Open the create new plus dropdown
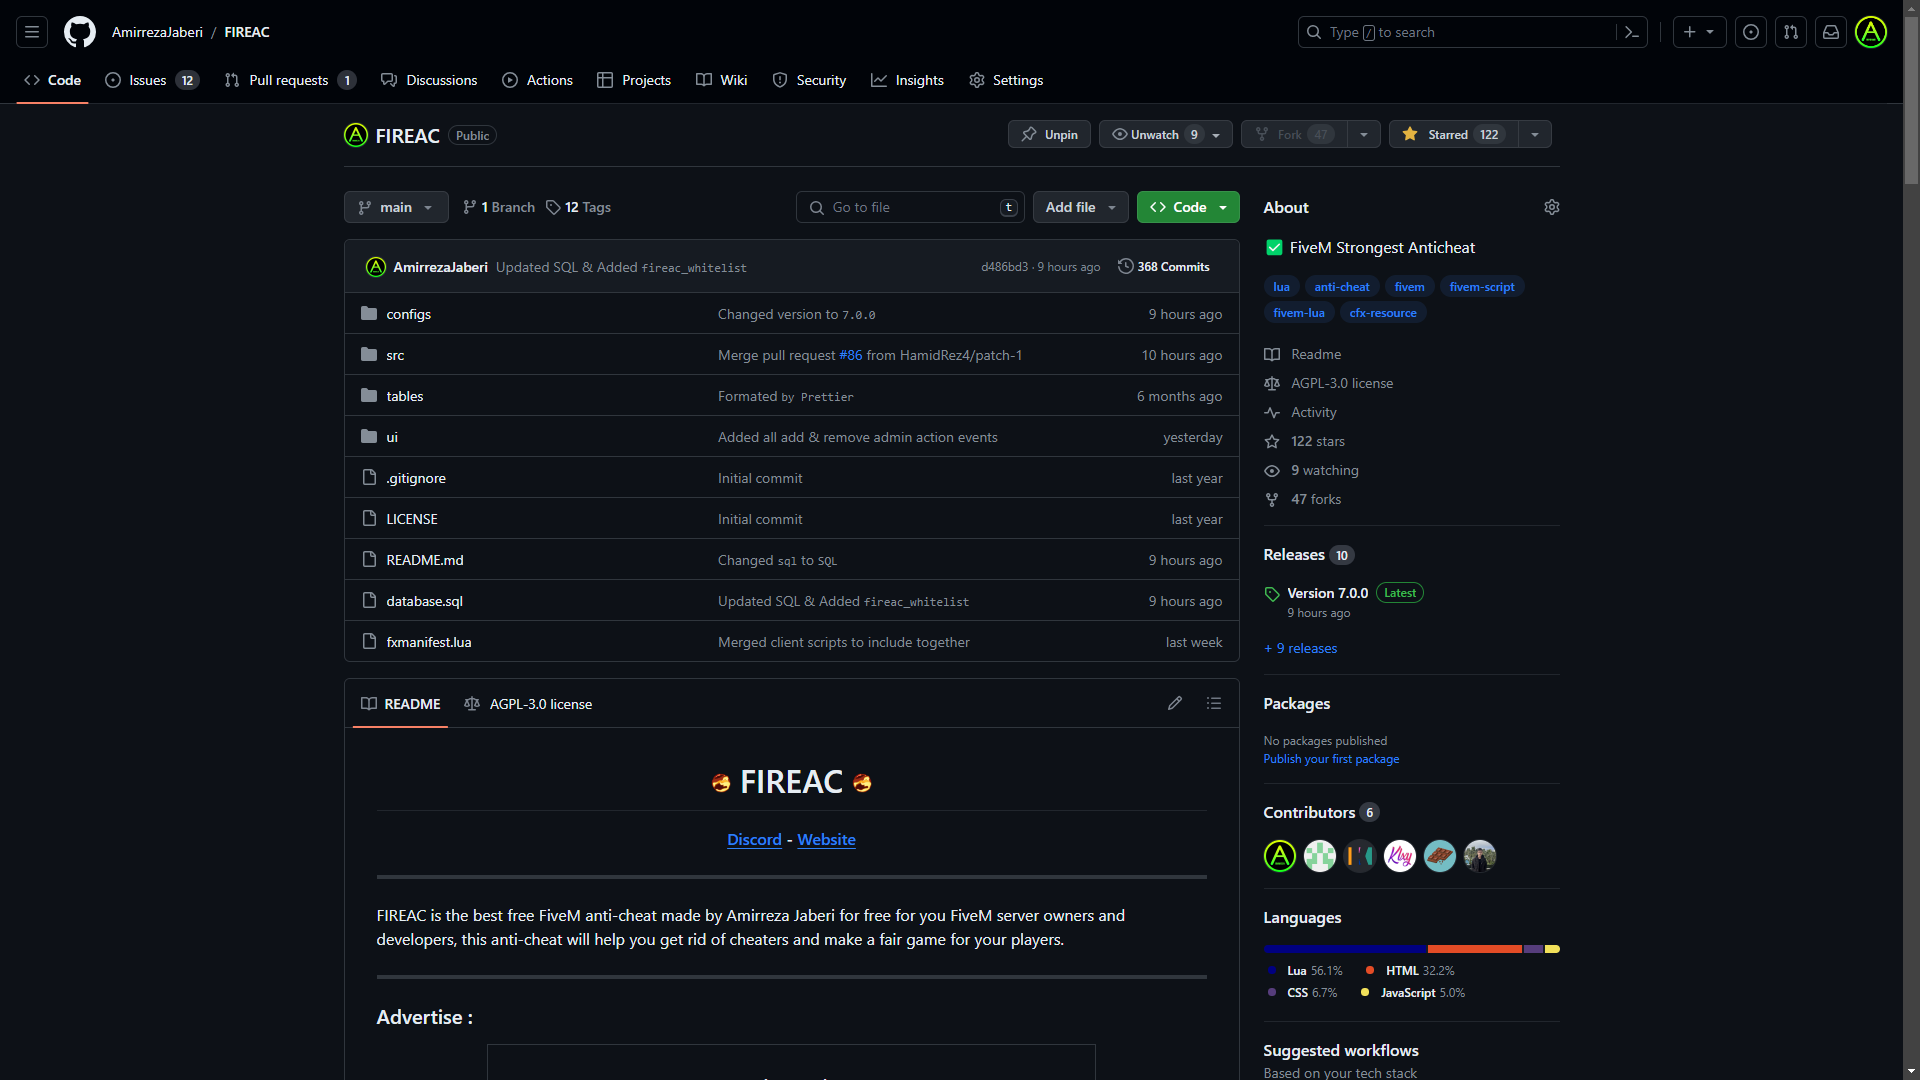This screenshot has width=1920, height=1080. tap(1699, 32)
